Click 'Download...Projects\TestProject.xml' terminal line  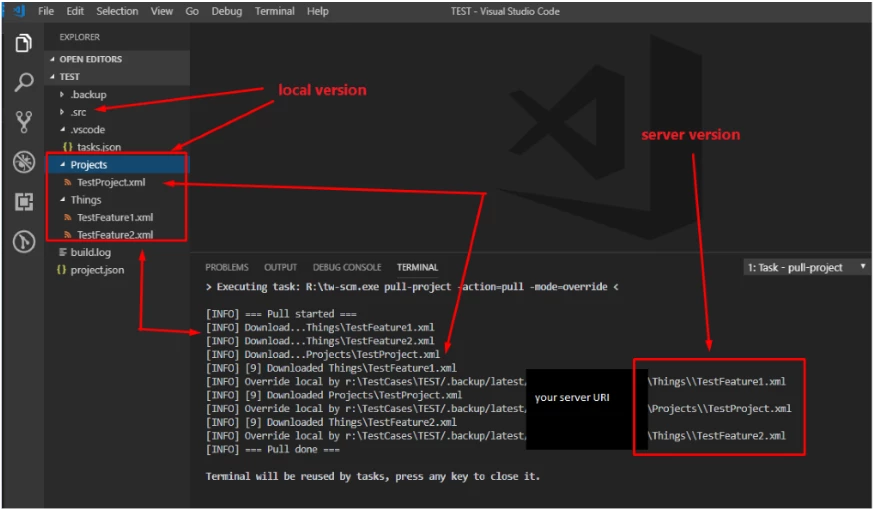pyautogui.click(x=322, y=355)
